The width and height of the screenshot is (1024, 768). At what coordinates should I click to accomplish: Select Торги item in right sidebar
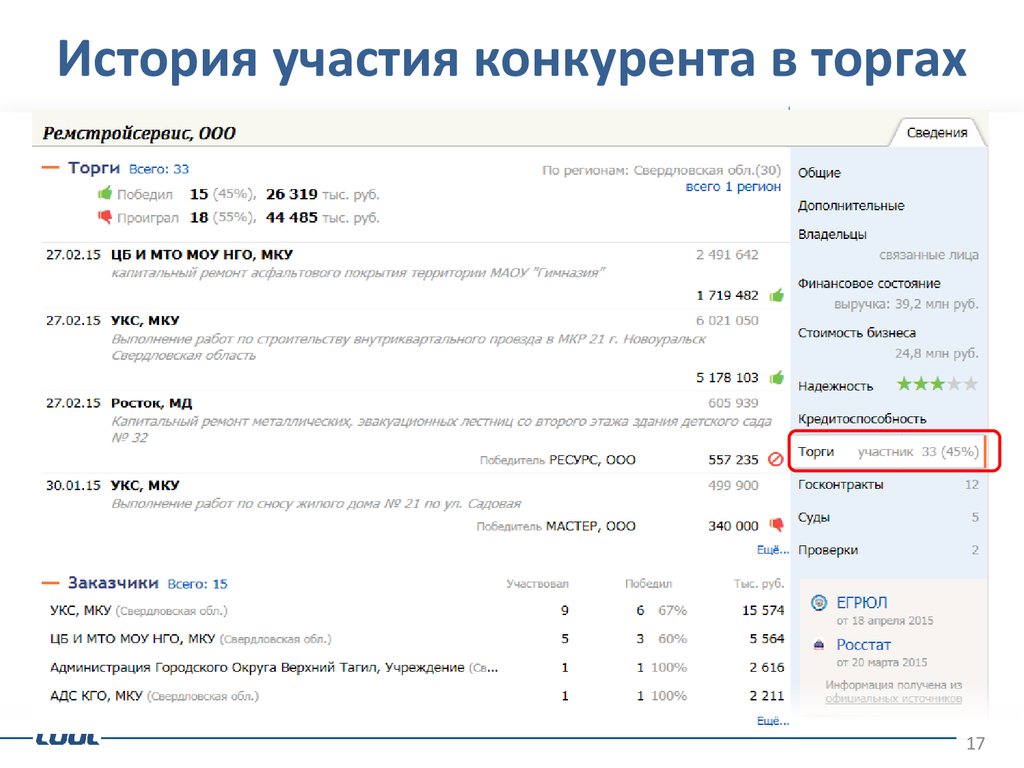pyautogui.click(x=816, y=452)
